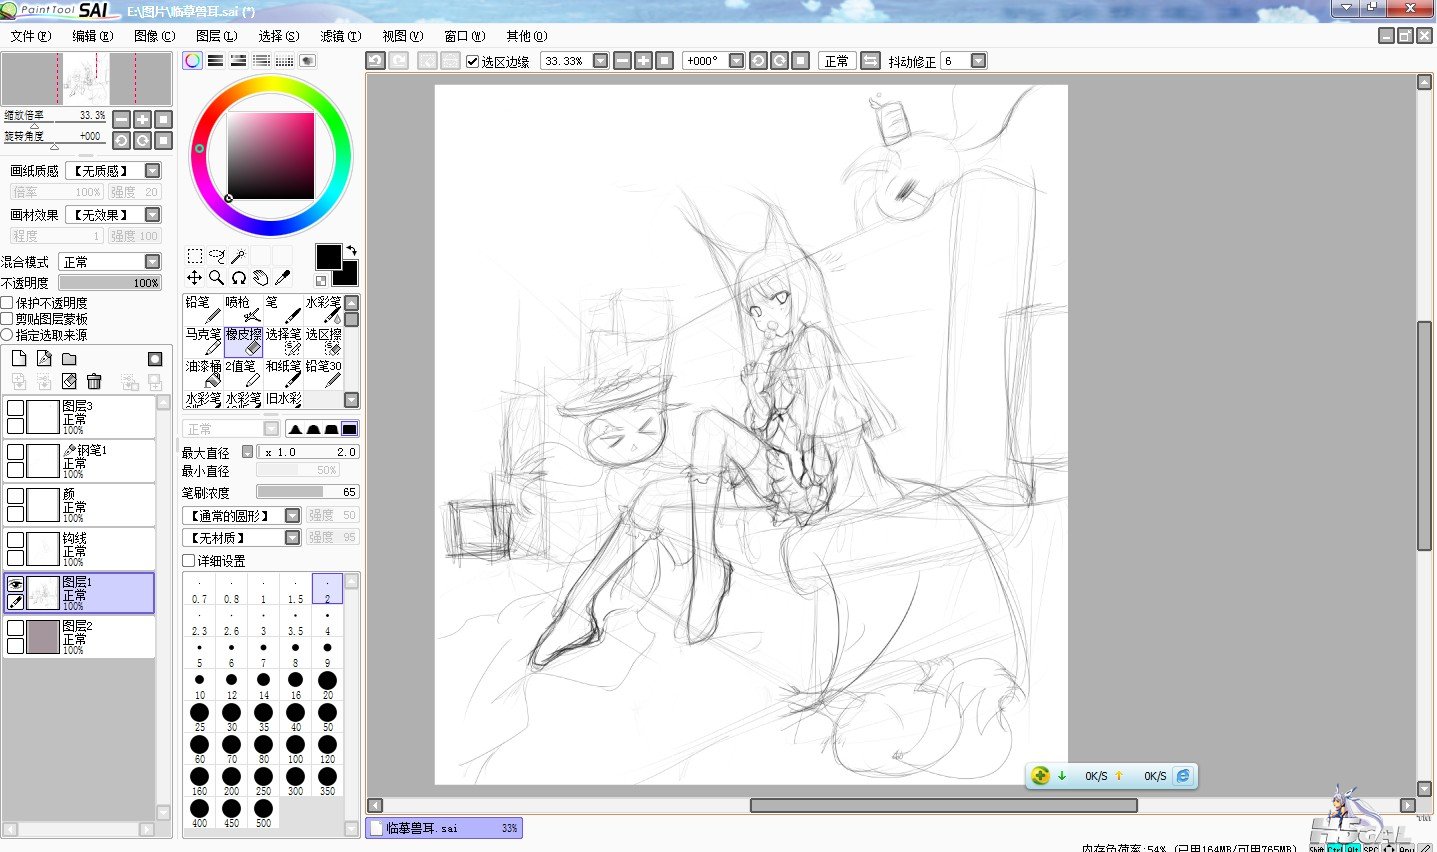Open the 抖动修正 stabilizer dropdown
This screenshot has width=1437, height=852.
978,61
